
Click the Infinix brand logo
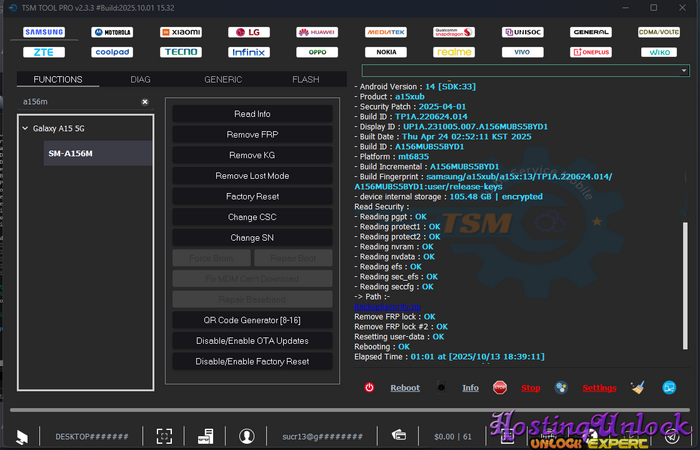(x=248, y=52)
